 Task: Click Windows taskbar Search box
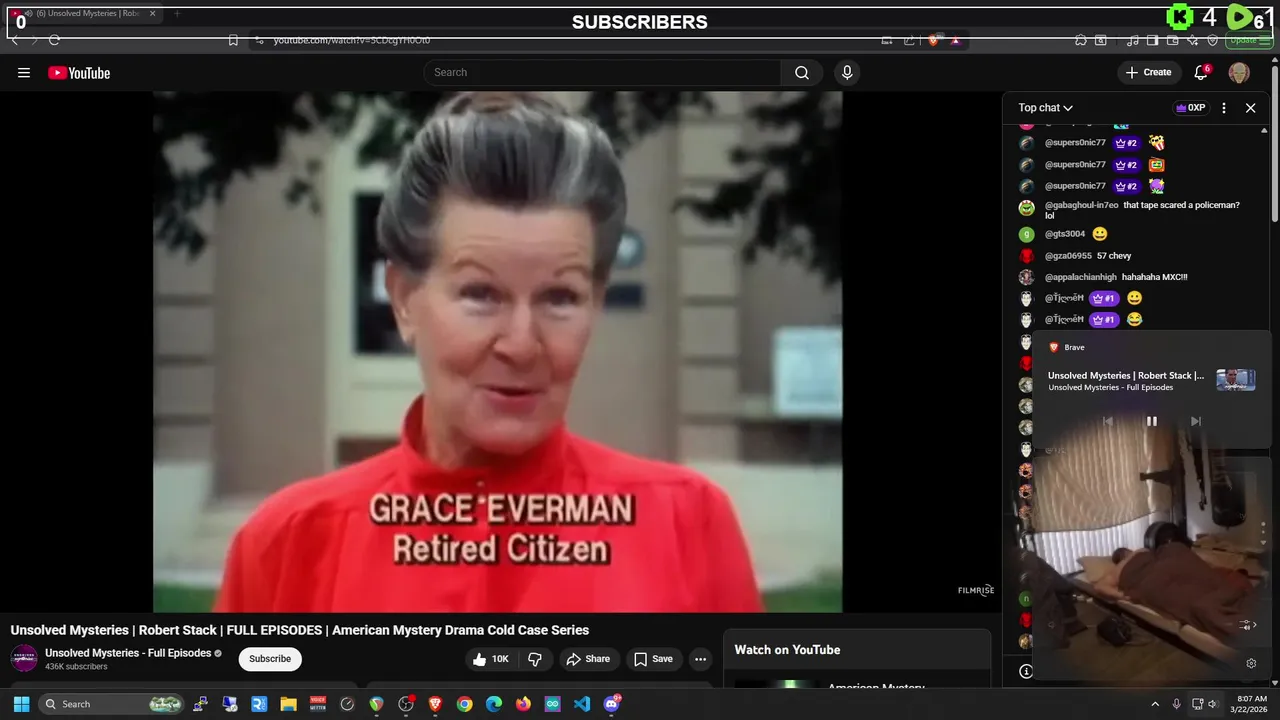pos(113,704)
